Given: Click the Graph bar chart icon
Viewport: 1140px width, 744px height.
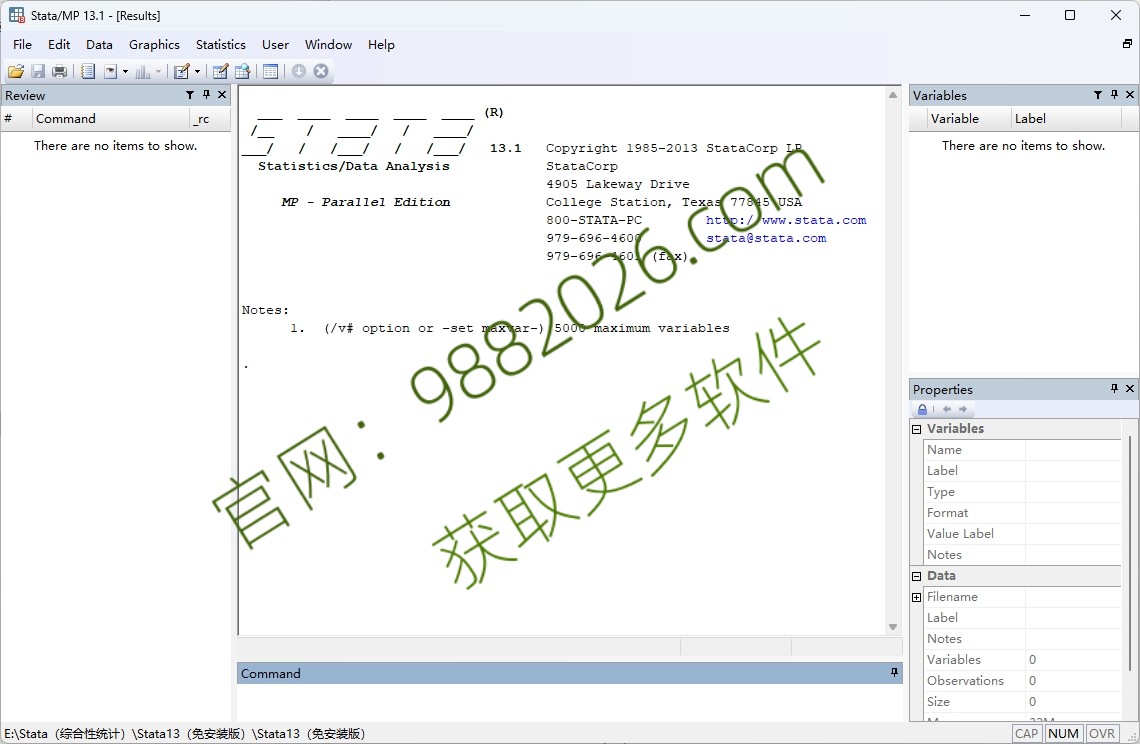Looking at the screenshot, I should 142,71.
